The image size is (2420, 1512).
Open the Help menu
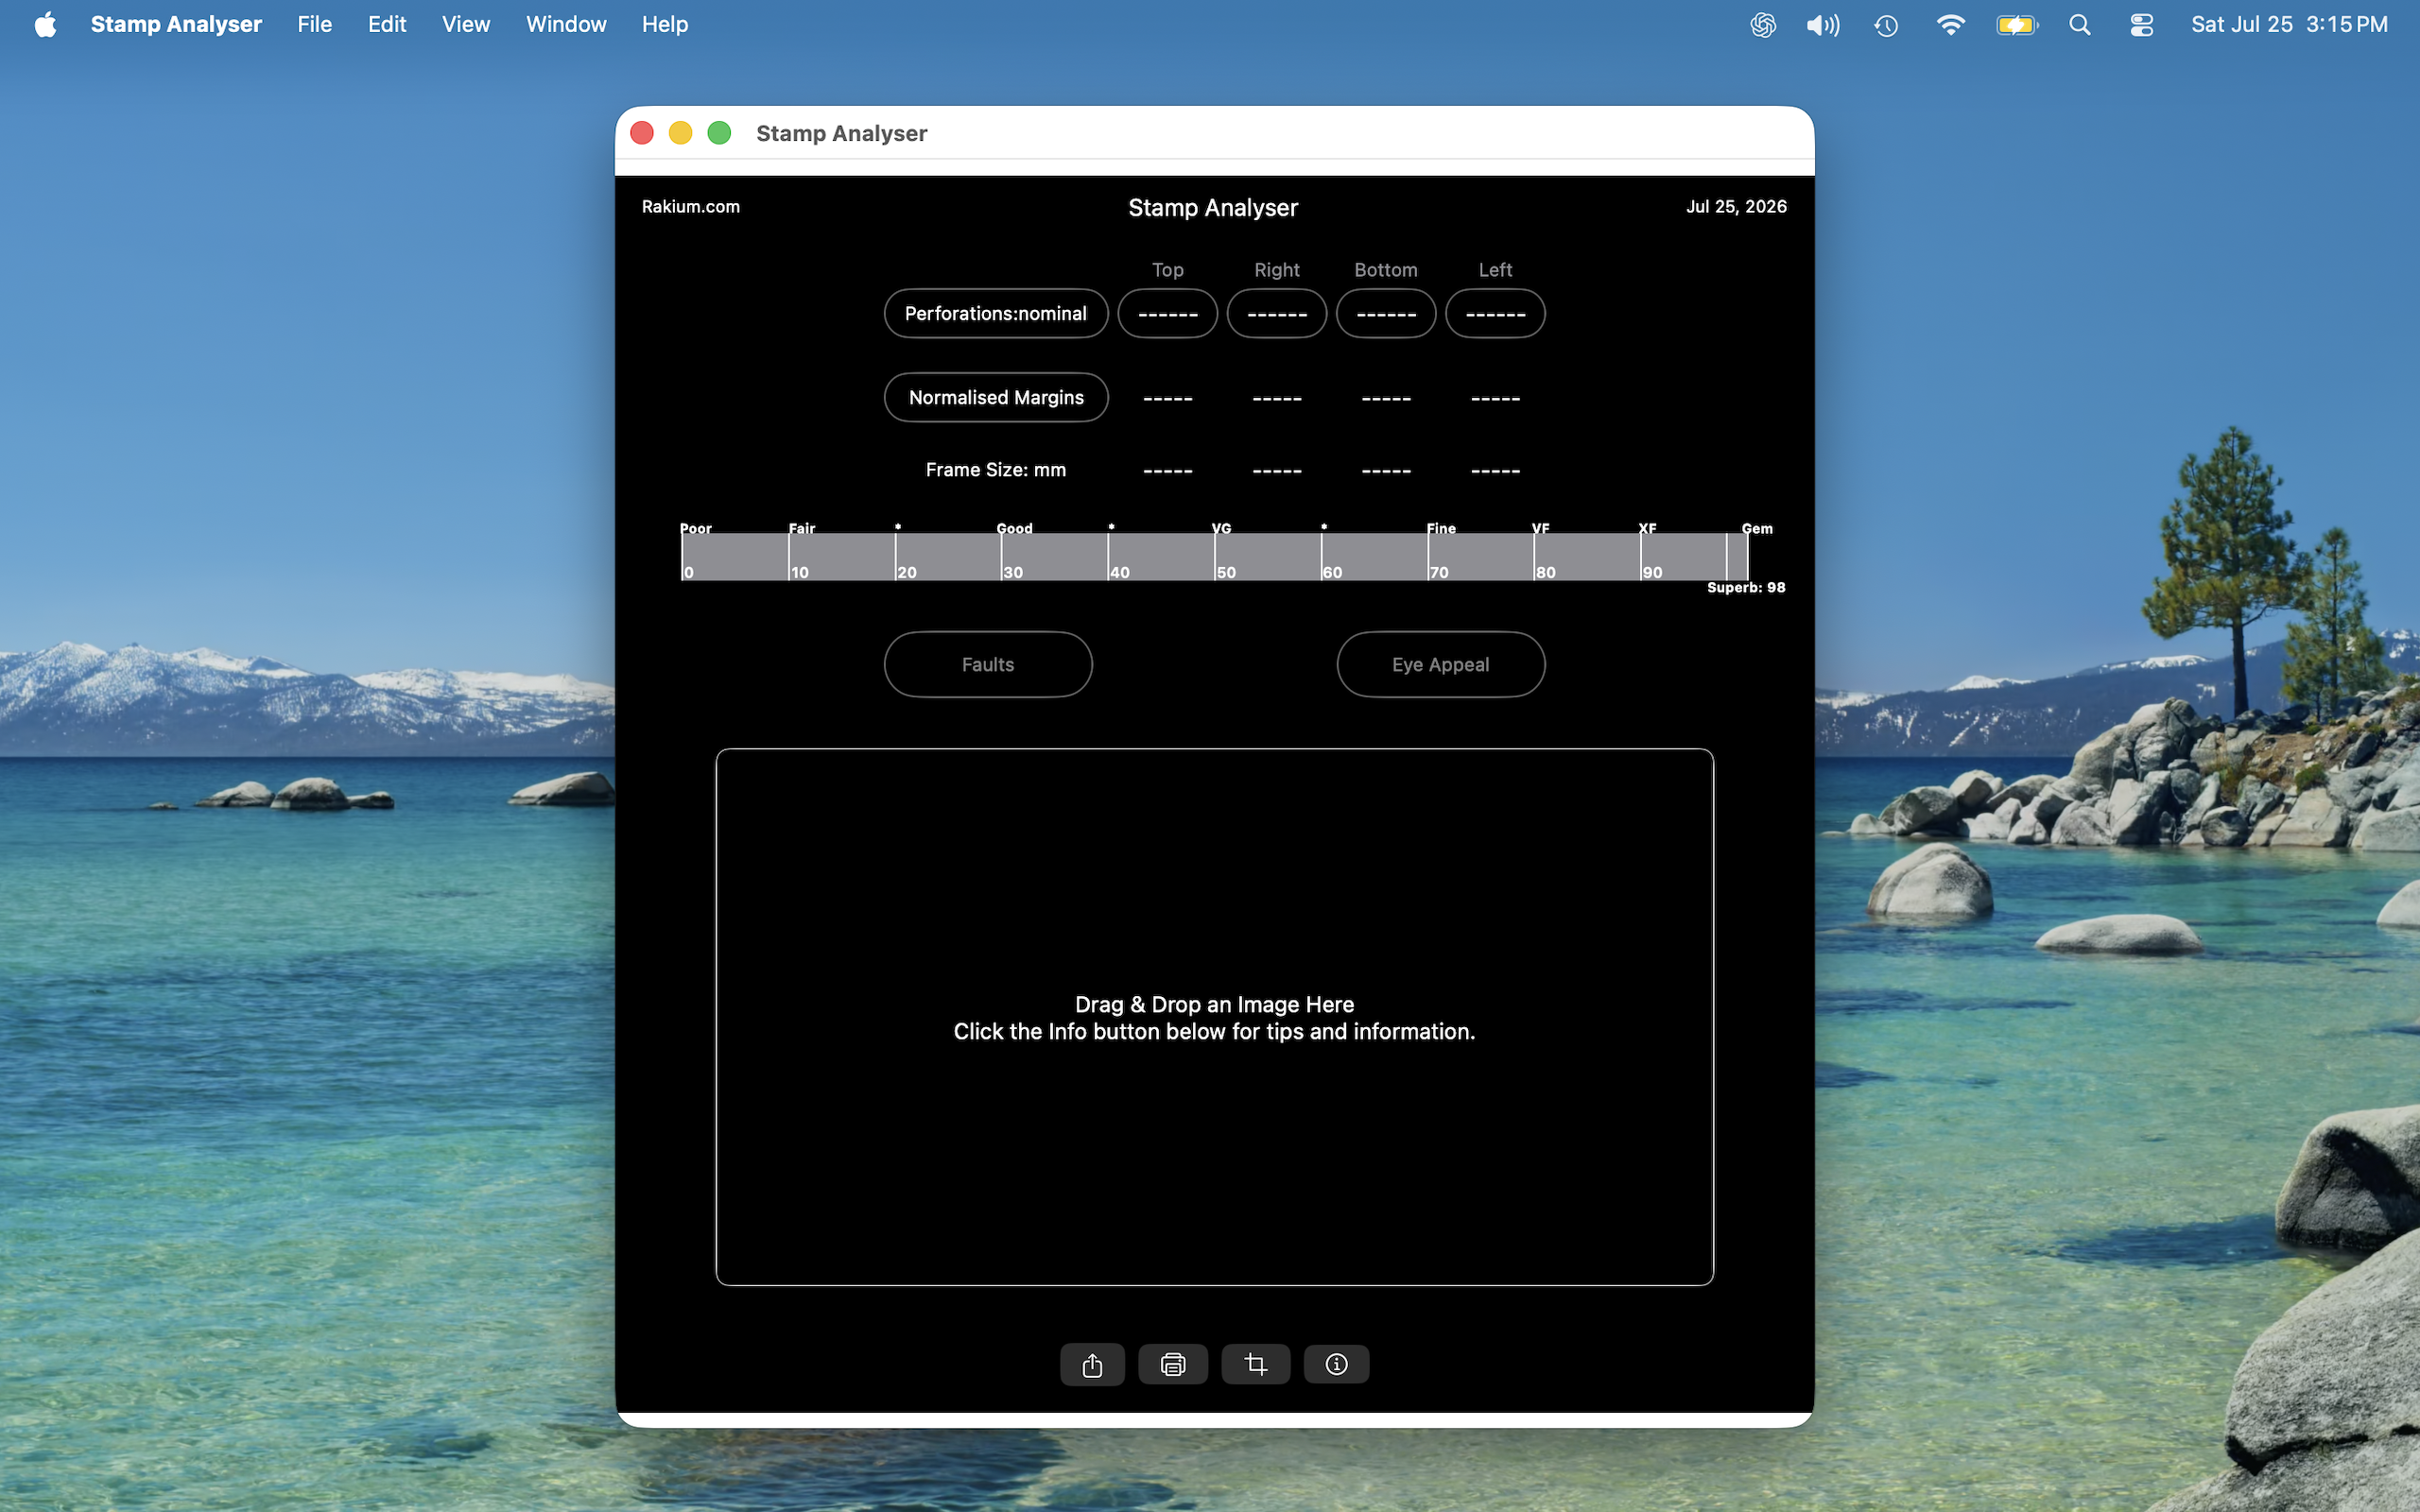[x=665, y=24]
